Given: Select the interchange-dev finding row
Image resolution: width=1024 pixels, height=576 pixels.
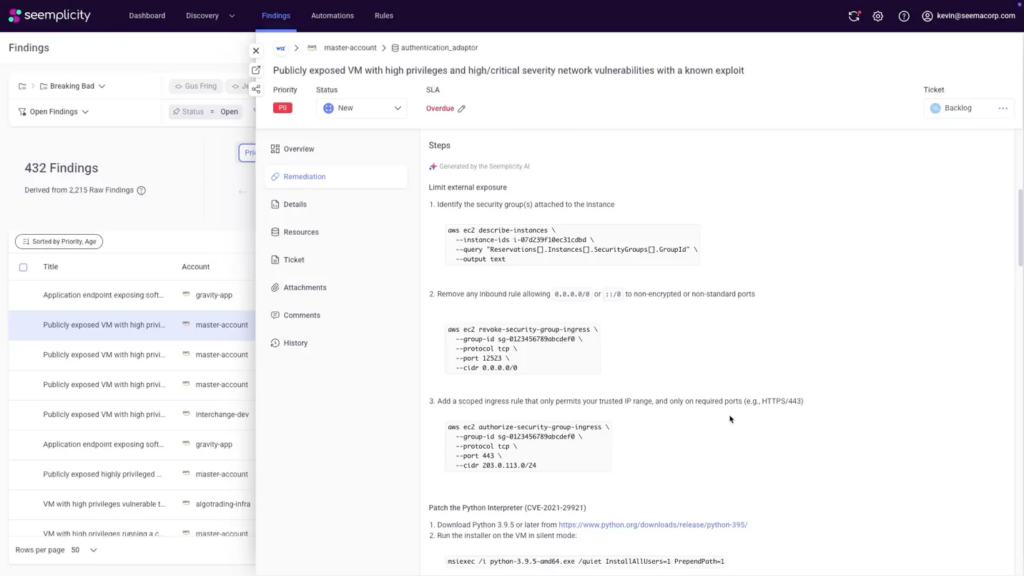Looking at the screenshot, I should pos(132,415).
